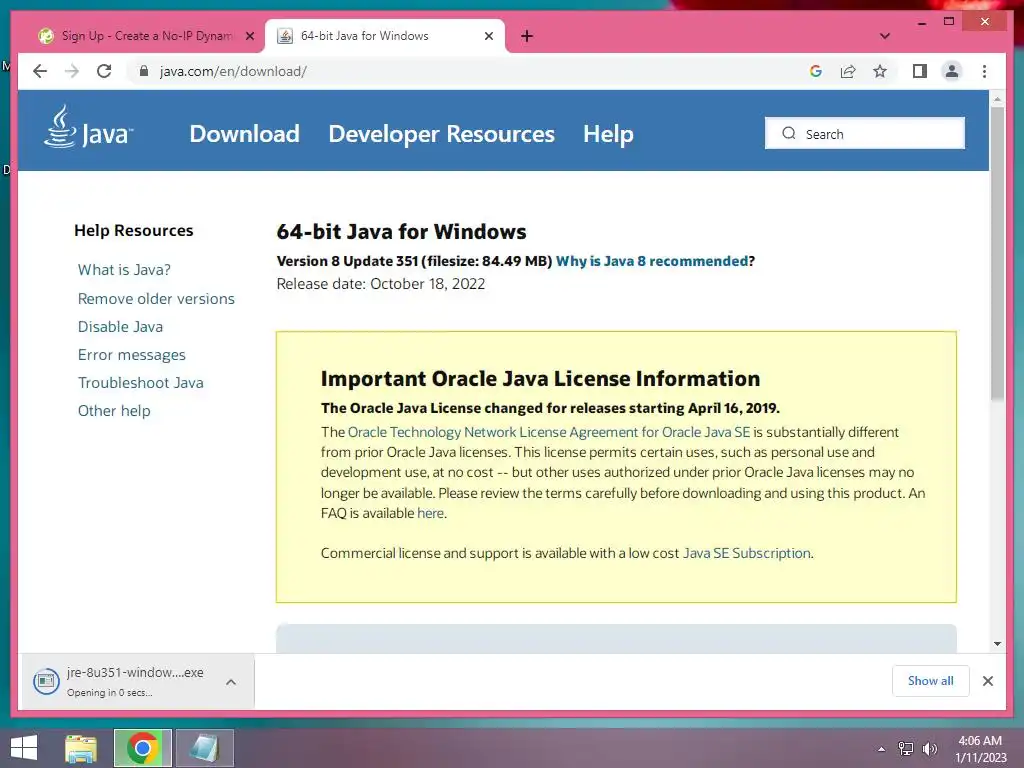Open the Help menu in the Java header

[x=608, y=134]
